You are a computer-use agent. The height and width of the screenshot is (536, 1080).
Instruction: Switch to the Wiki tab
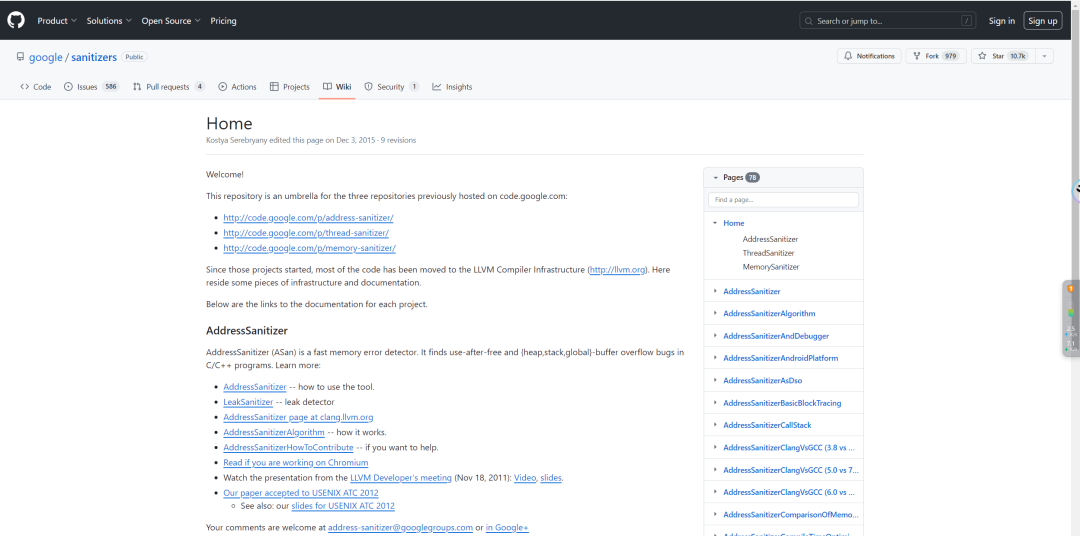(337, 87)
